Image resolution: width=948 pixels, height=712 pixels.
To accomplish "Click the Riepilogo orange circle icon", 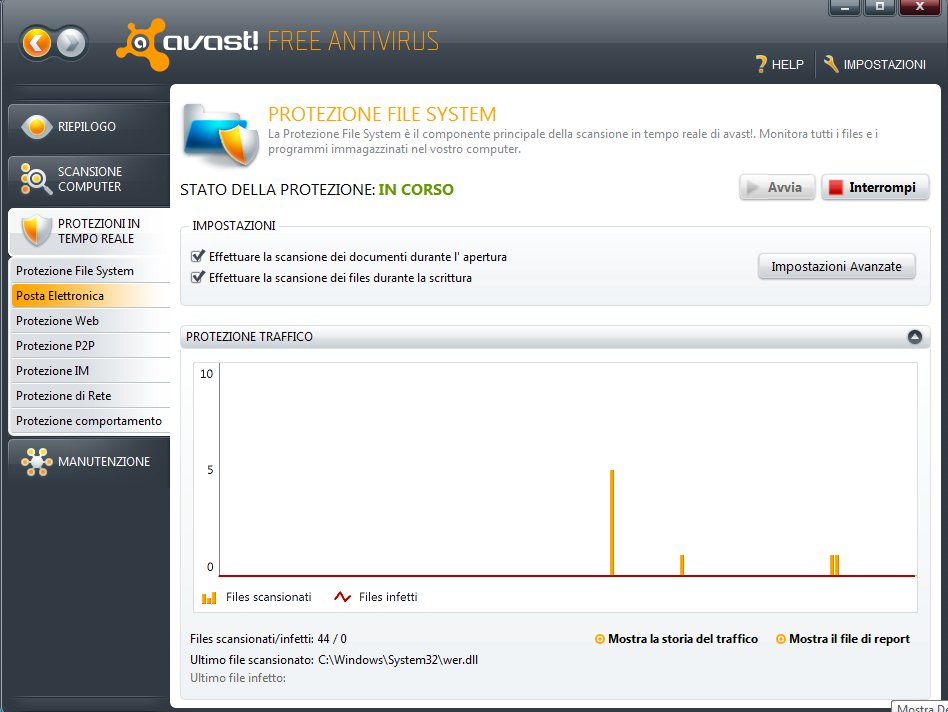I will coord(36,126).
